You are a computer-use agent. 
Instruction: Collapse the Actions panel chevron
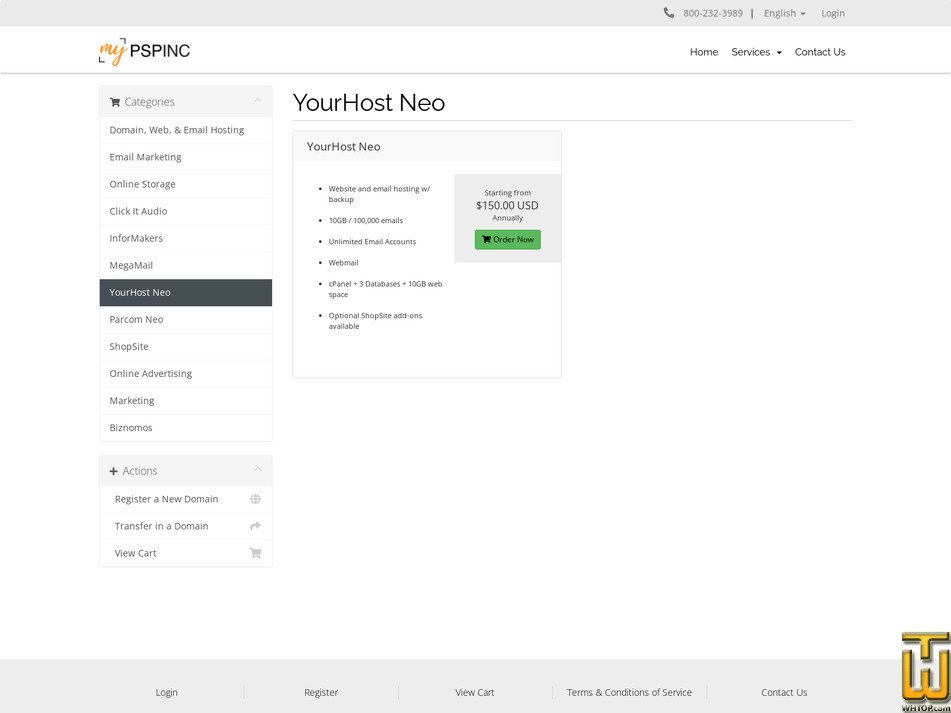(258, 470)
